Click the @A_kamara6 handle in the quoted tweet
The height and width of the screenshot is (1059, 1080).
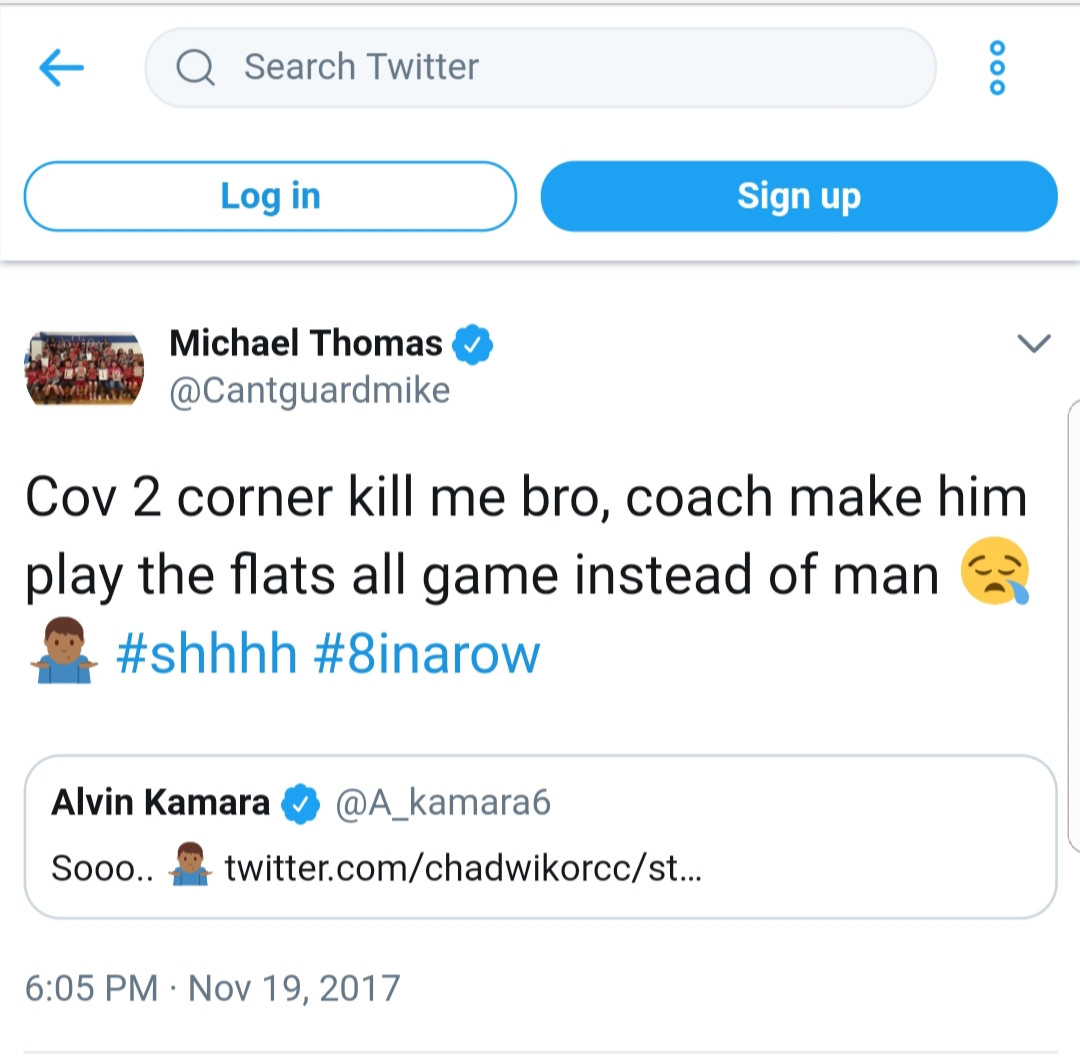(442, 803)
